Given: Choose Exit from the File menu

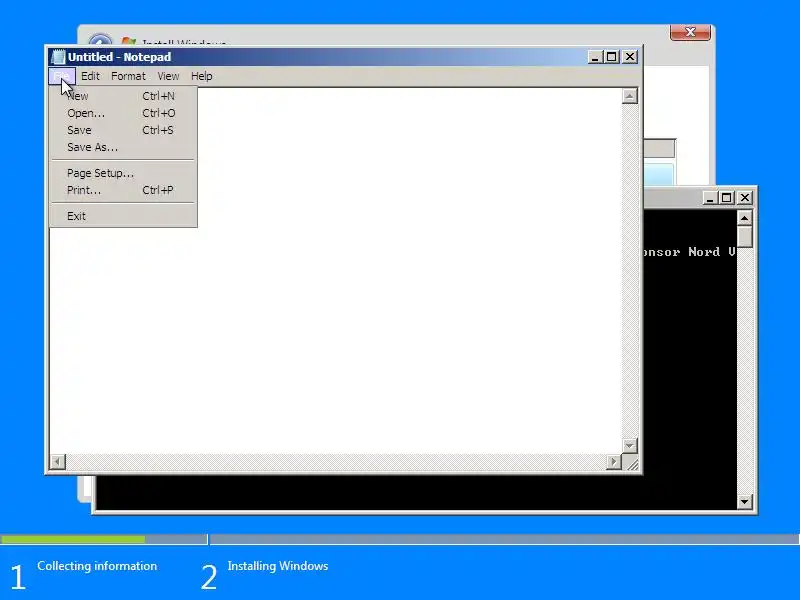Looking at the screenshot, I should [x=123, y=216].
